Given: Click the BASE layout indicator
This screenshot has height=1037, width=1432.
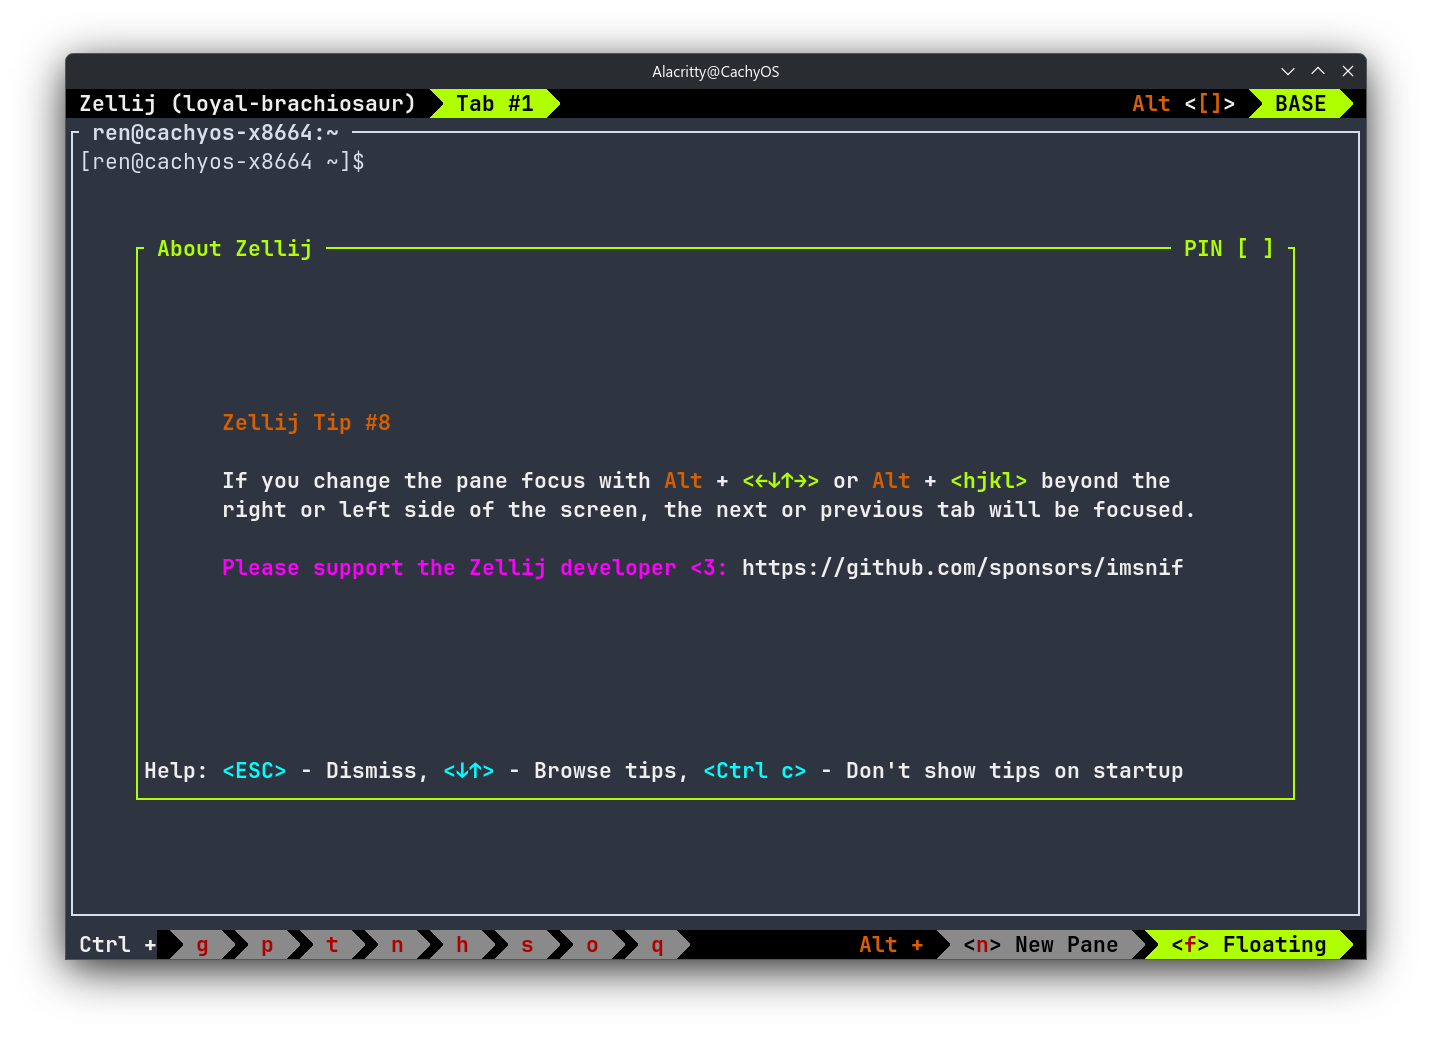Looking at the screenshot, I should pos(1300,104).
